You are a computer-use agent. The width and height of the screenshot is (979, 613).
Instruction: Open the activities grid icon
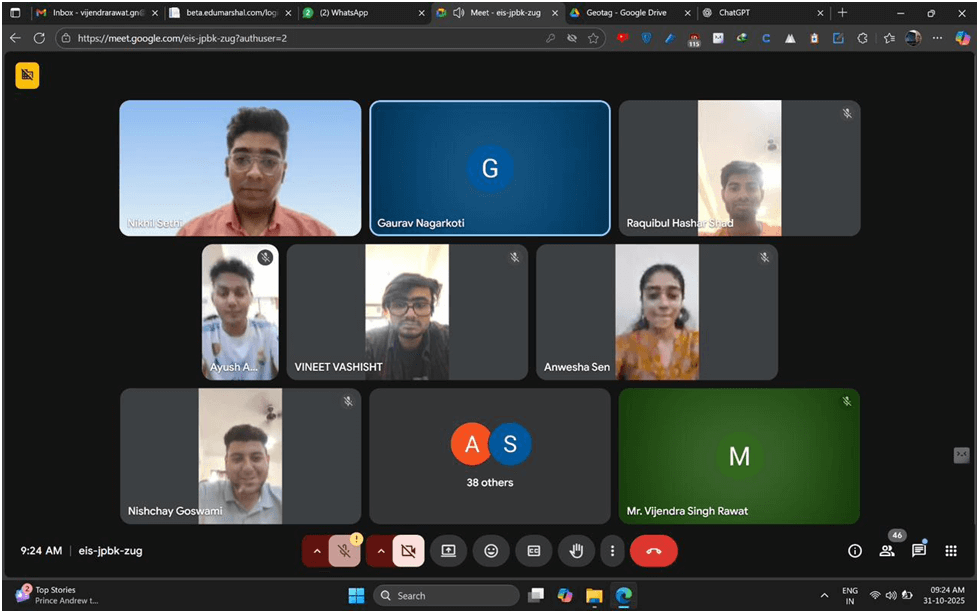(x=951, y=551)
